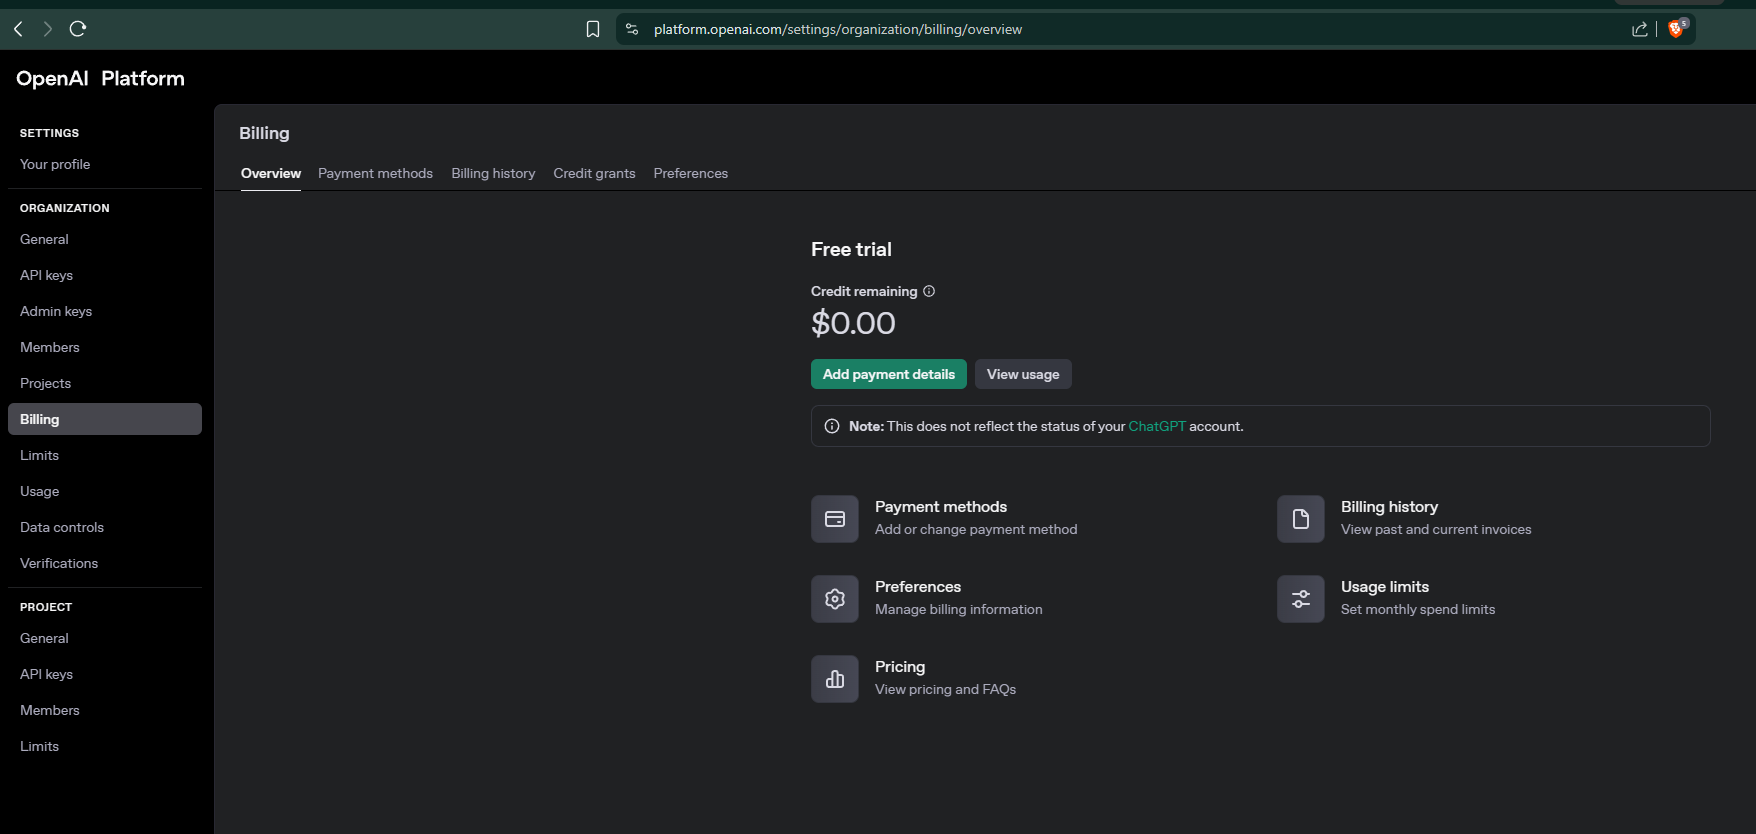
Task: Reload the page with the refresh icon
Action: [78, 29]
